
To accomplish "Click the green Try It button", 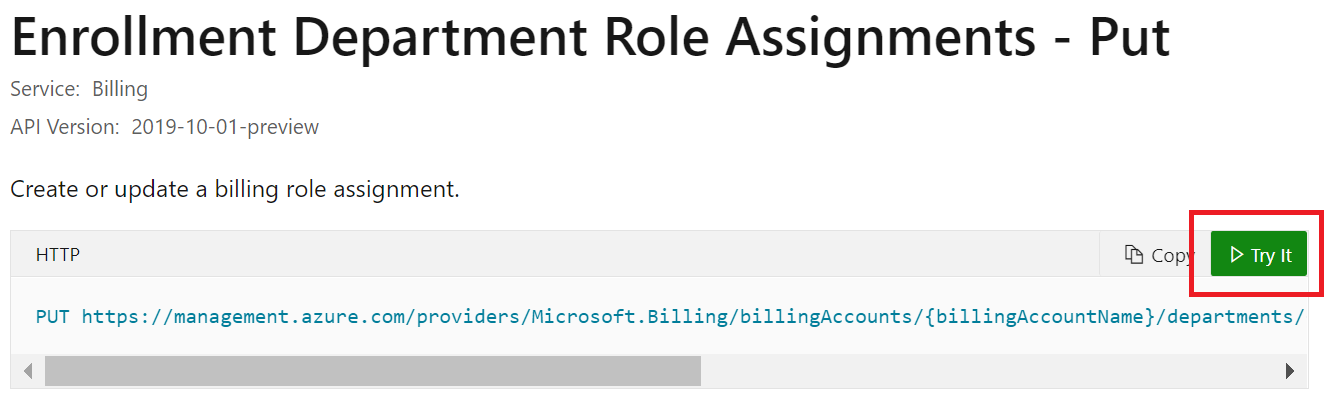I will click(x=1258, y=254).
